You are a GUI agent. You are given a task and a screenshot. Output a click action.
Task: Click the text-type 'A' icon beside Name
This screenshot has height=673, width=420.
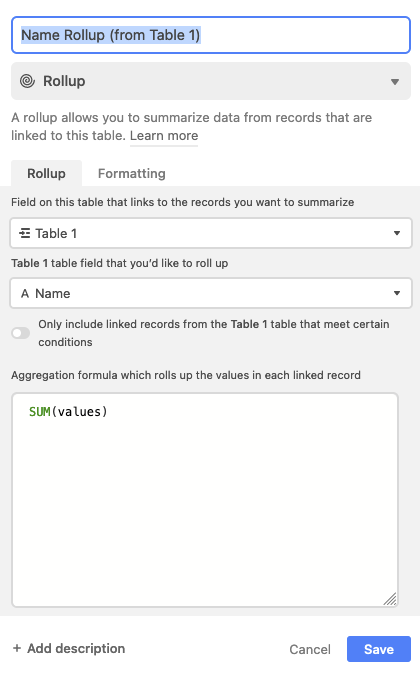click(x=25, y=294)
